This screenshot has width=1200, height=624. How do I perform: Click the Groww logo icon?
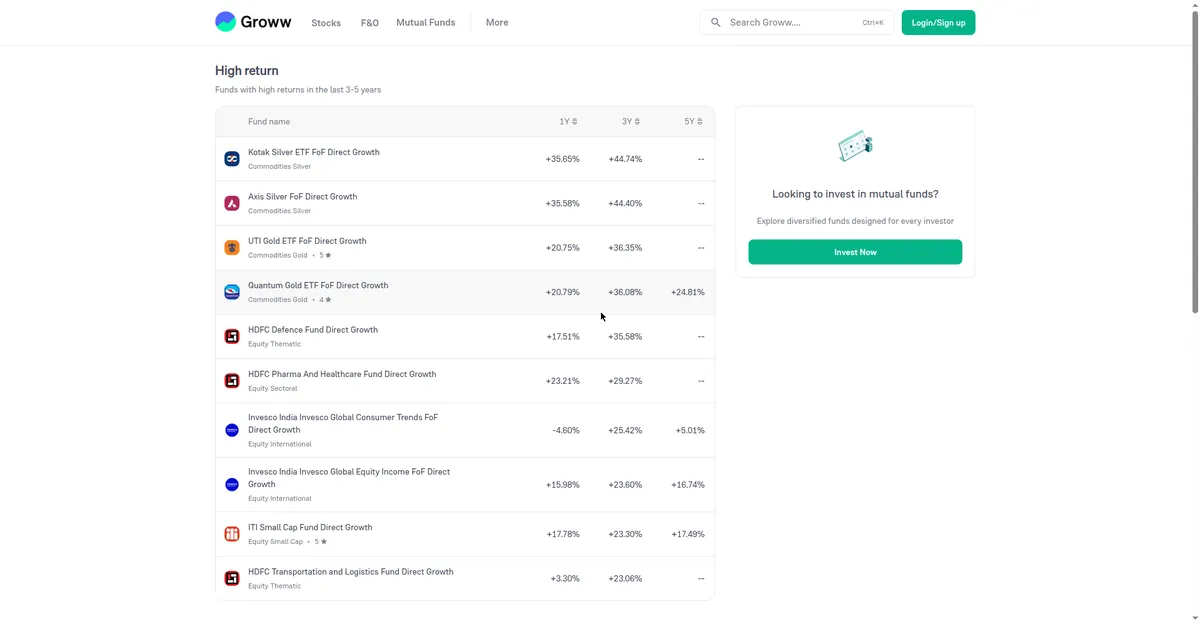[226, 22]
